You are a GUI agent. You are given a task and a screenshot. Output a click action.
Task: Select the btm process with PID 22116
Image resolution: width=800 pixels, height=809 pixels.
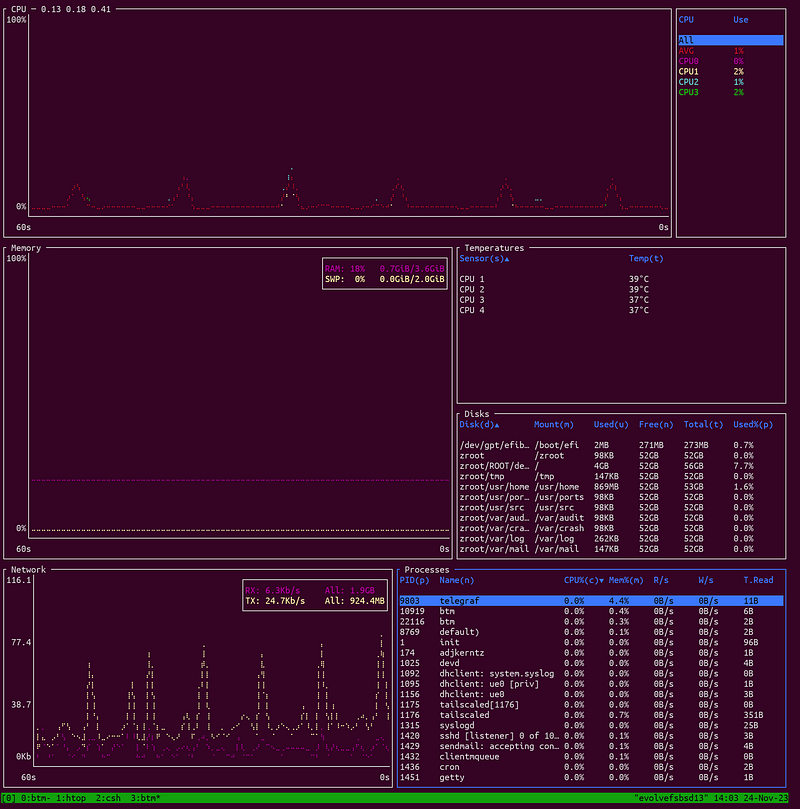click(591, 622)
